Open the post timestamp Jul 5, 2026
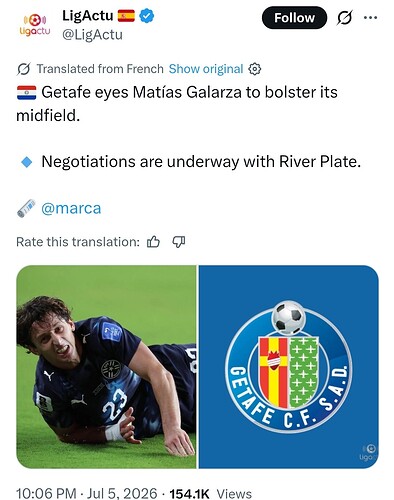The width and height of the screenshot is (394, 500). click(x=87, y=493)
